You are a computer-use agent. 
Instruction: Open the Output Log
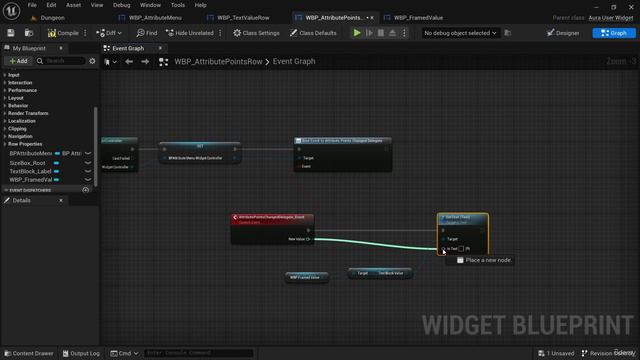coord(81,353)
